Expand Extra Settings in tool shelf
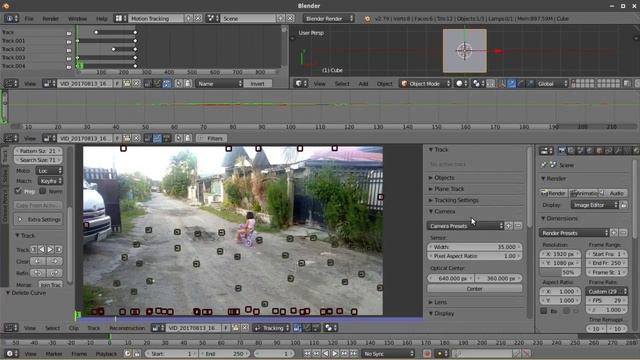 [39, 220]
